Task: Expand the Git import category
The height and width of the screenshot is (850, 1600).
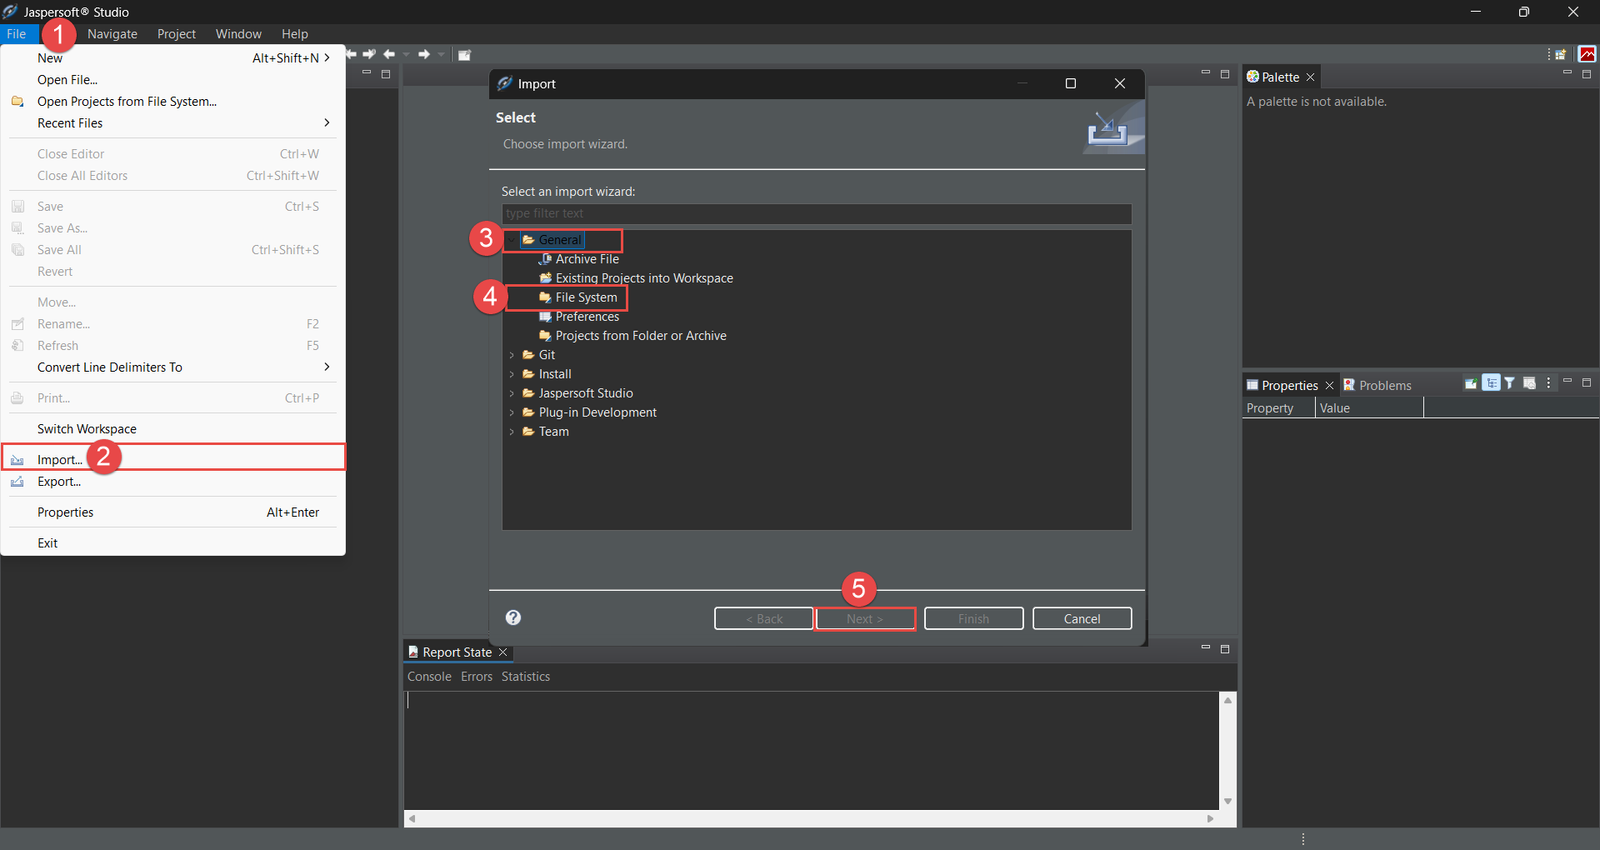Action: pyautogui.click(x=512, y=355)
